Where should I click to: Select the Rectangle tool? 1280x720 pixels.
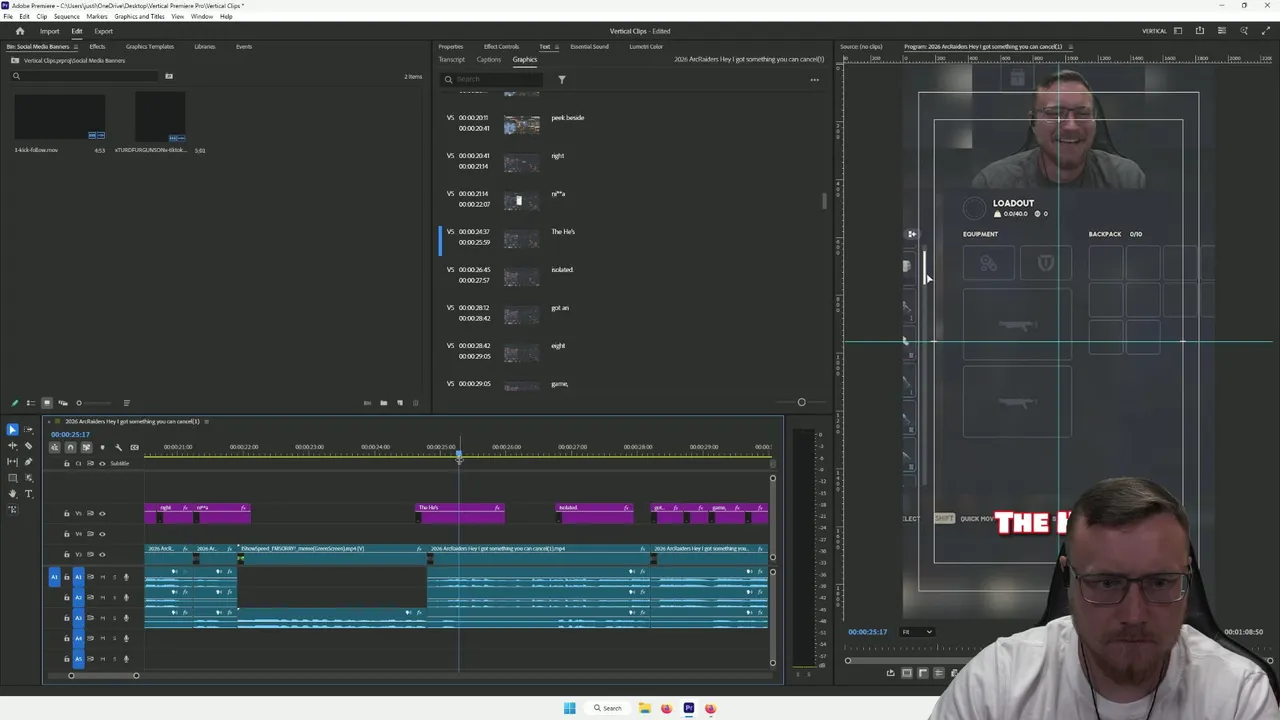pos(12,477)
